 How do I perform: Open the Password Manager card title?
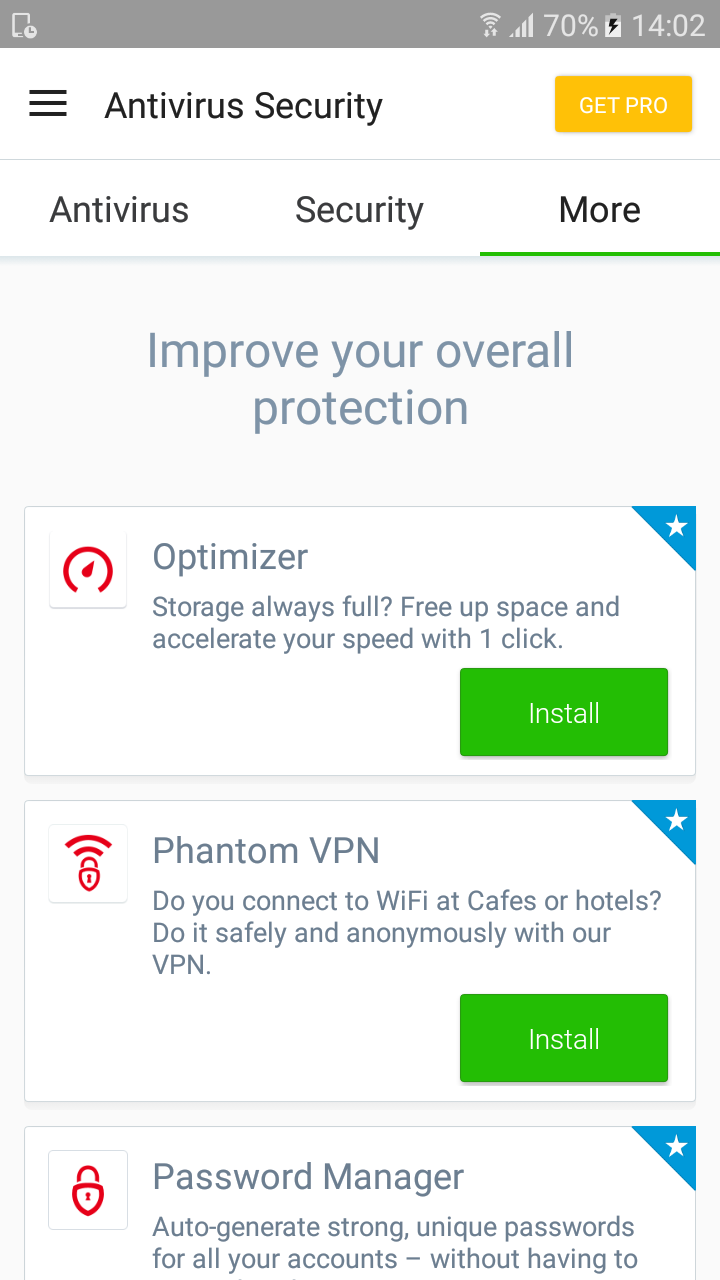(x=308, y=1177)
